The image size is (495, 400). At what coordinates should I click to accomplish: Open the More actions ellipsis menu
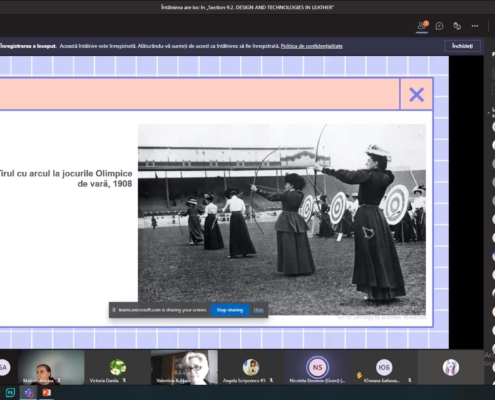click(475, 26)
